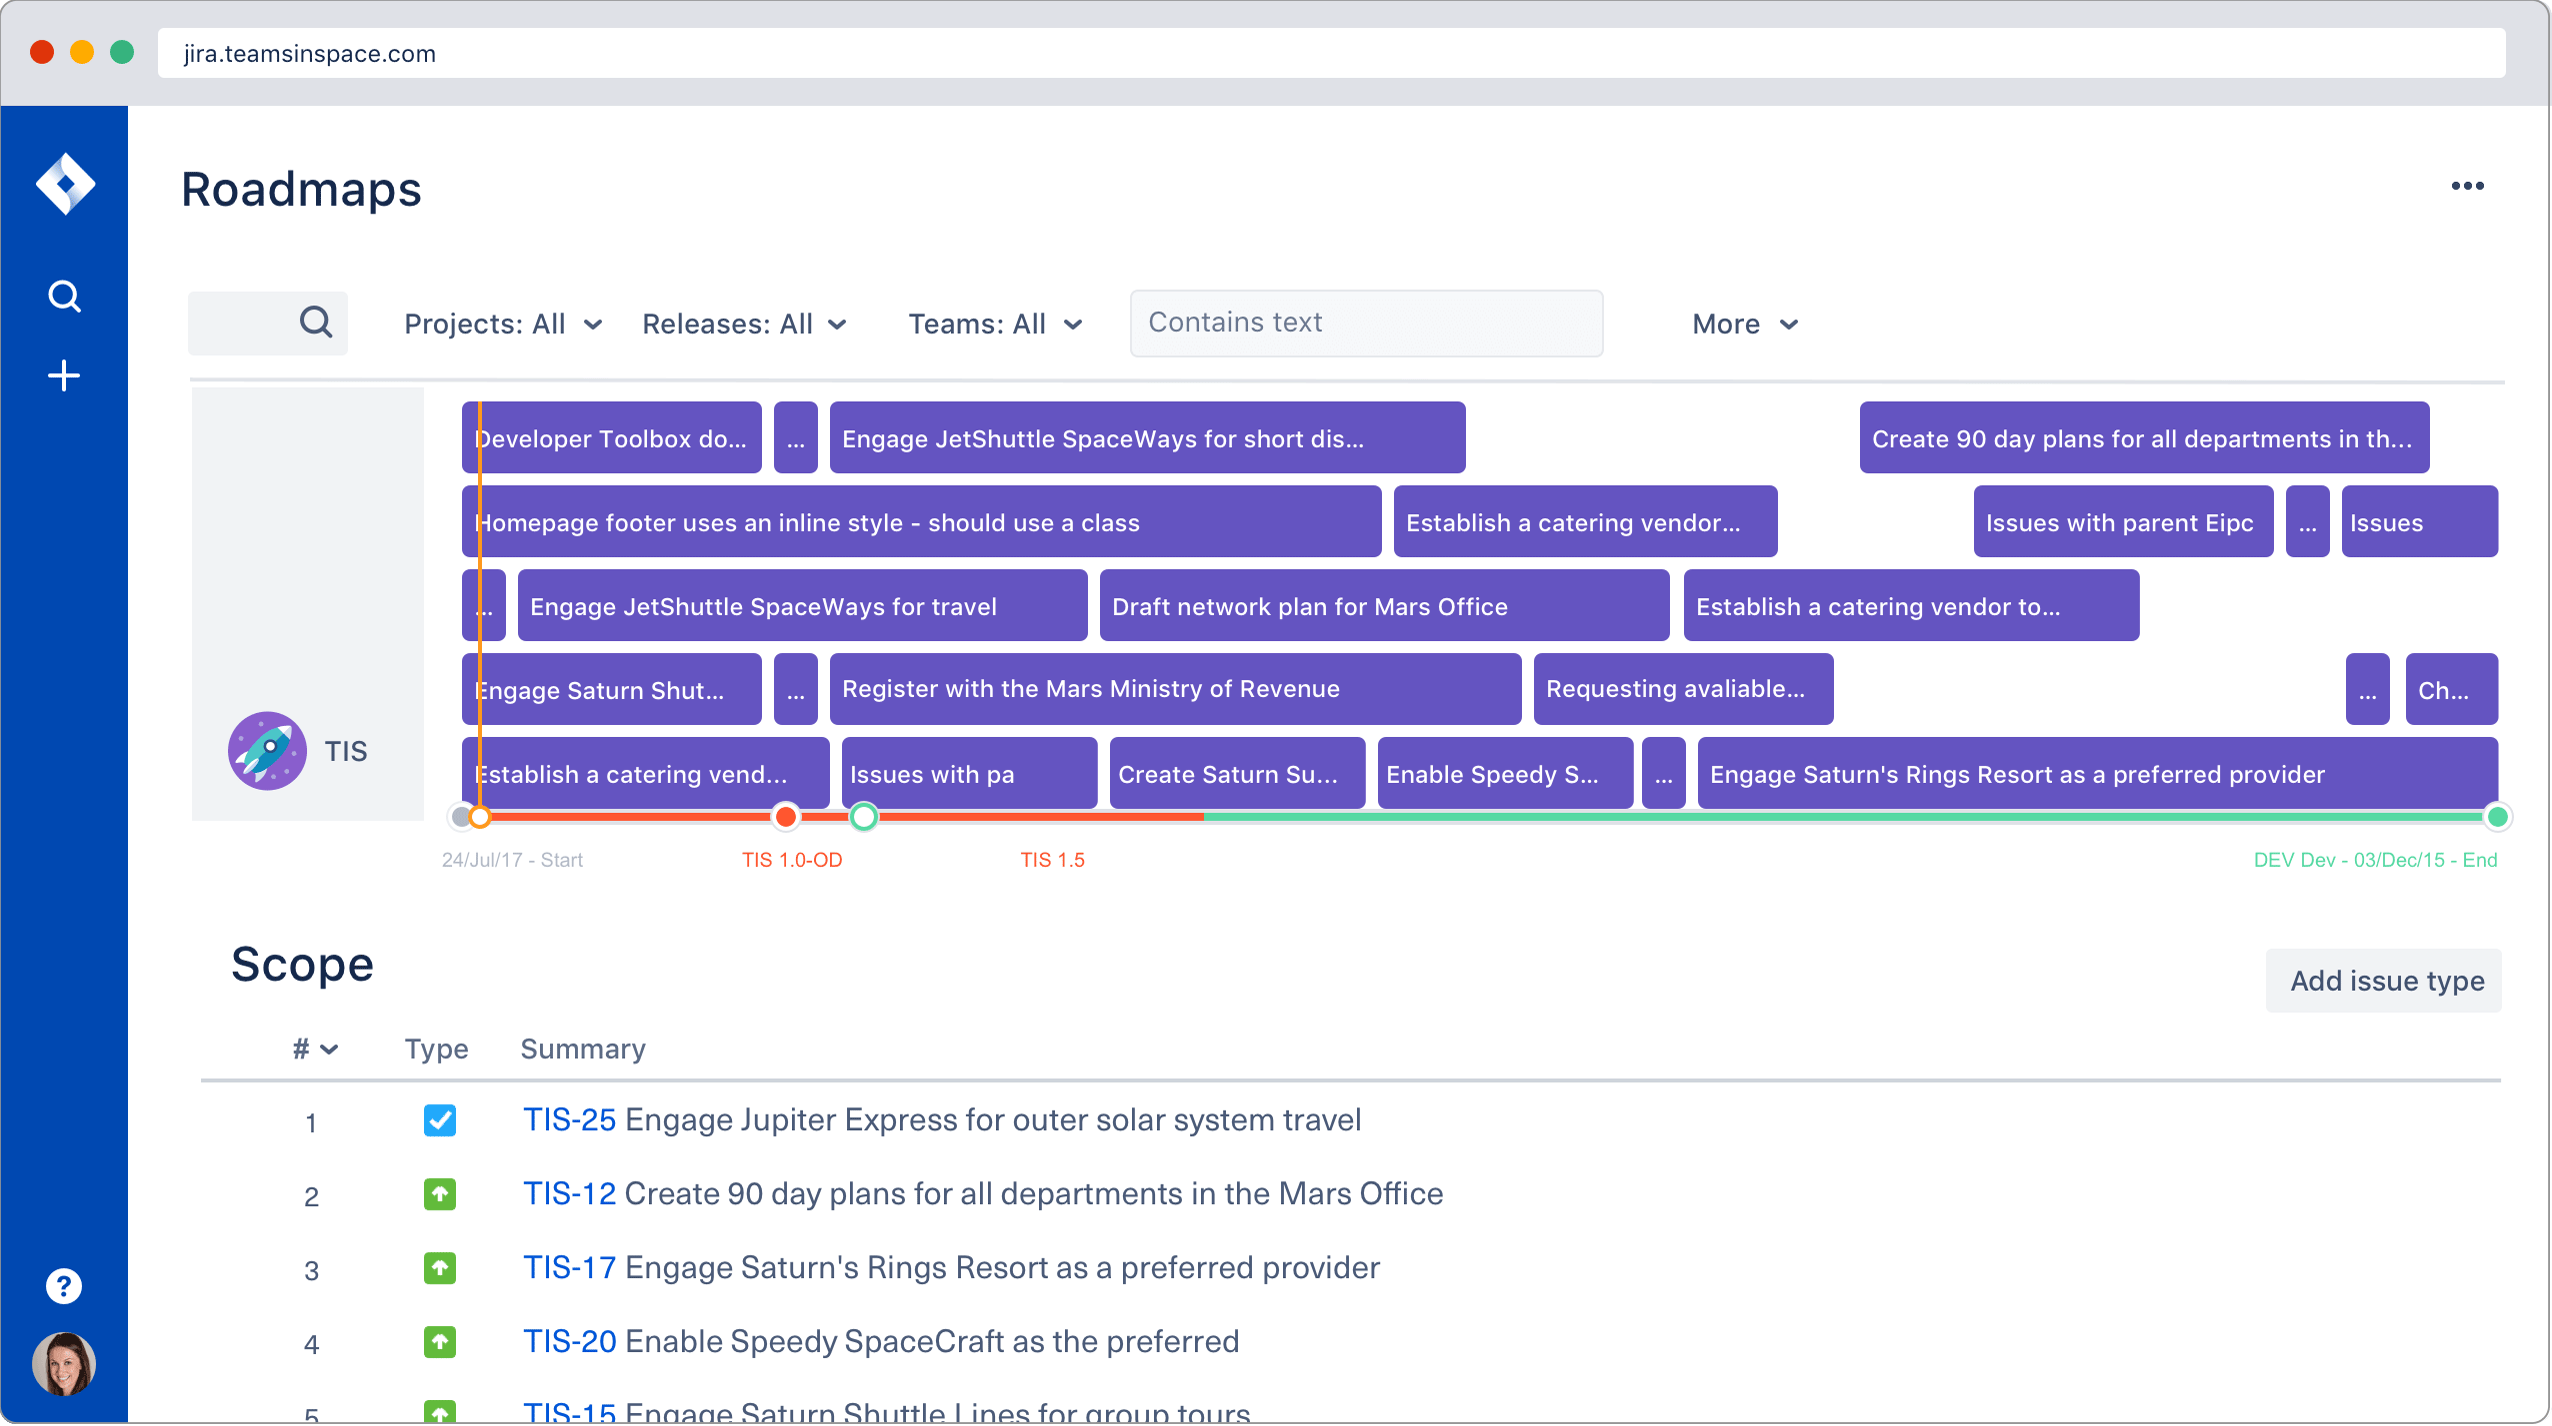The width and height of the screenshot is (2552, 1426).
Task: Click the plus create icon in sidebar
Action: (65, 376)
